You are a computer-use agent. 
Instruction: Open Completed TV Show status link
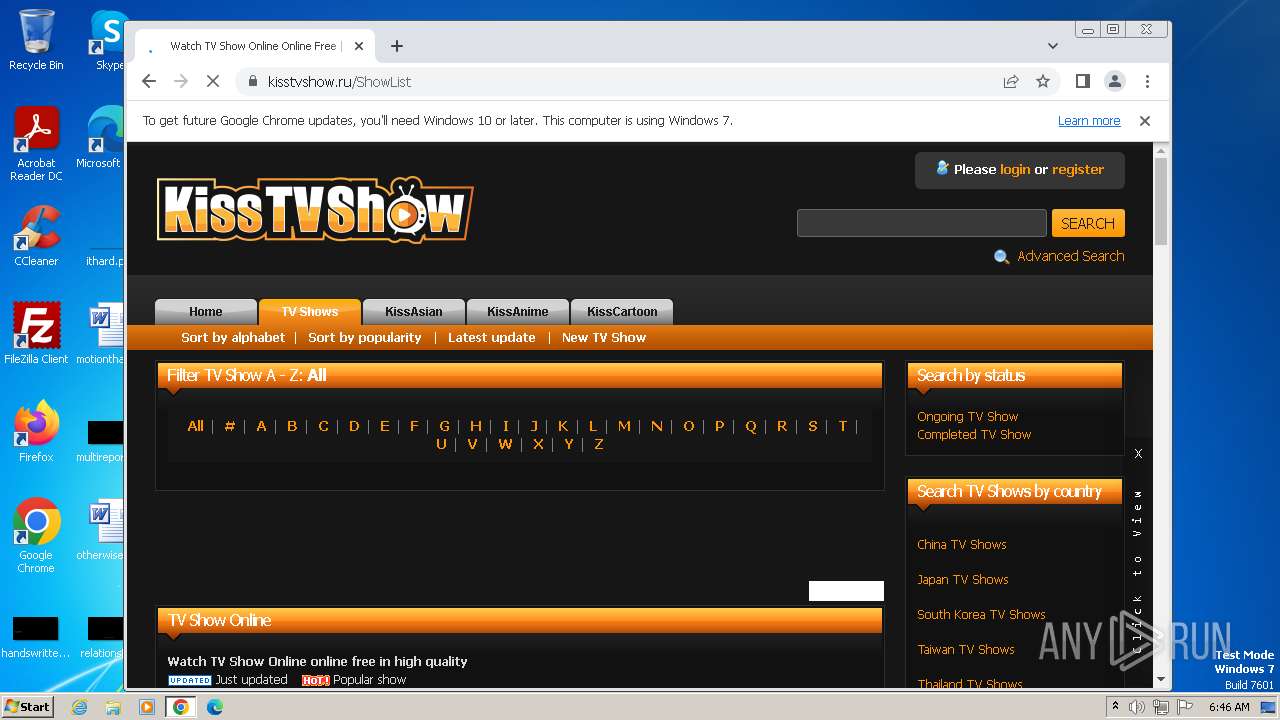pyautogui.click(x=974, y=435)
